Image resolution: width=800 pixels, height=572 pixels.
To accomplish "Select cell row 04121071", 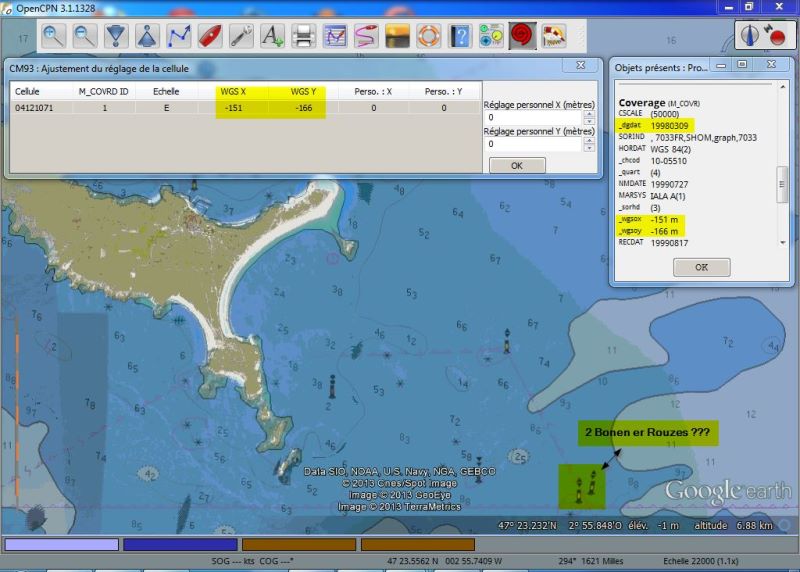I will pos(245,108).
